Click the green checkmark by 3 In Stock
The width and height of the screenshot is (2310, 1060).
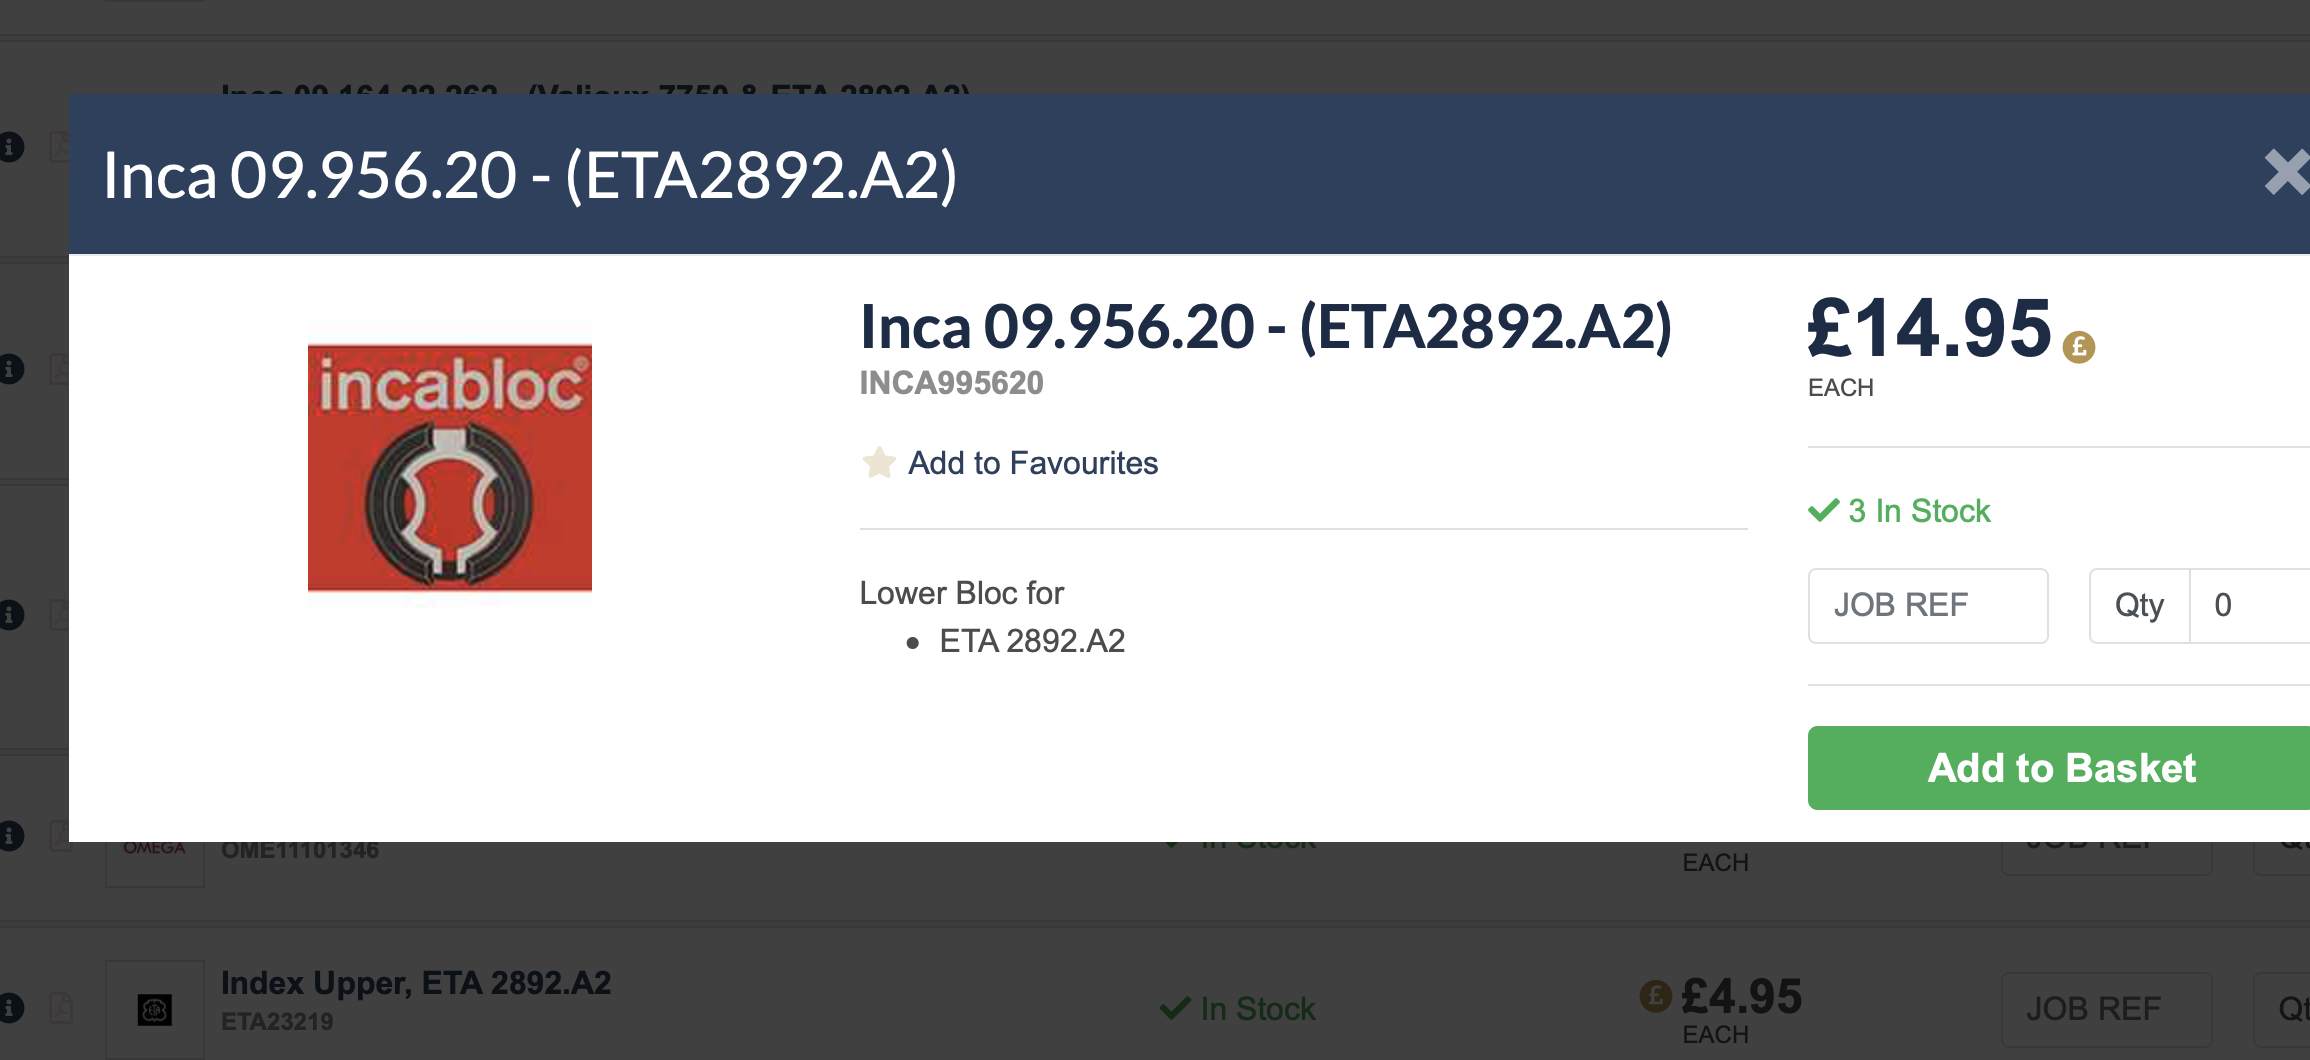[x=1824, y=510]
